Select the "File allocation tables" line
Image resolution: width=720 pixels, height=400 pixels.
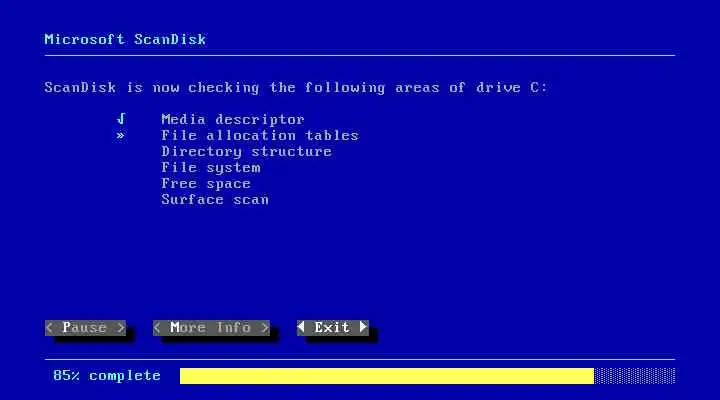click(x=260, y=135)
